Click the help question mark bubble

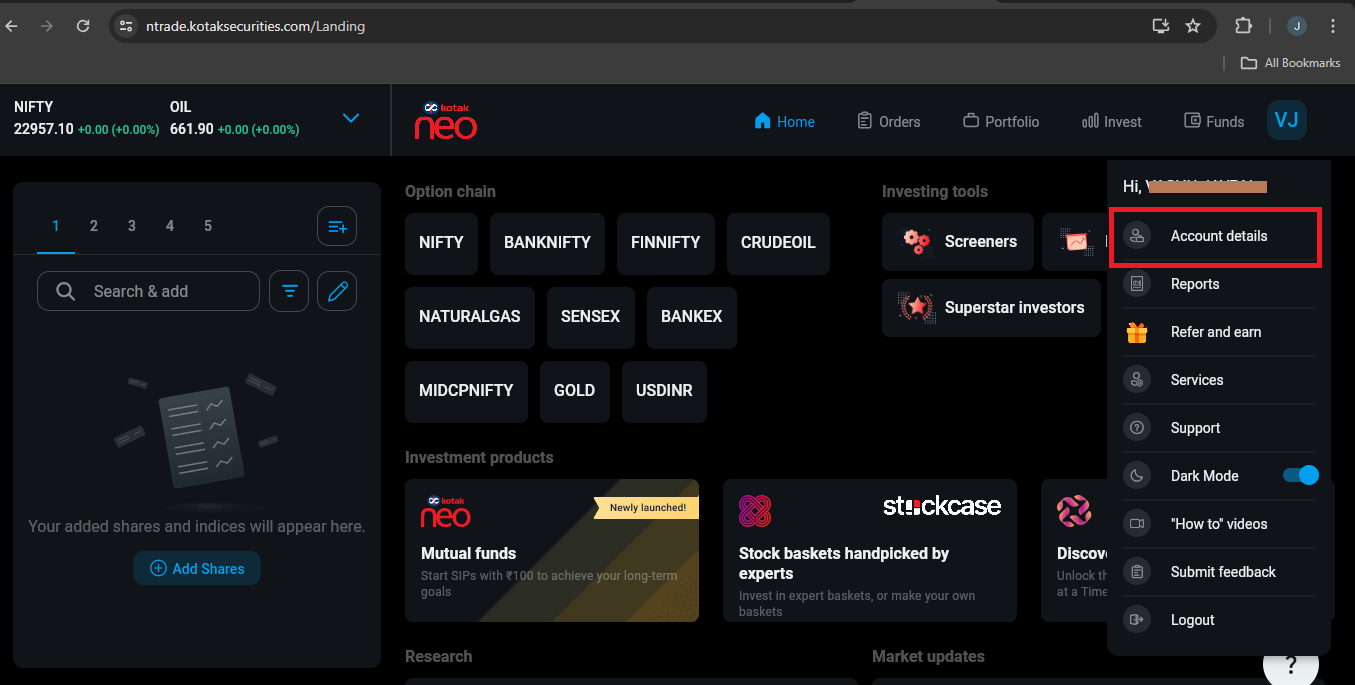[1290, 664]
